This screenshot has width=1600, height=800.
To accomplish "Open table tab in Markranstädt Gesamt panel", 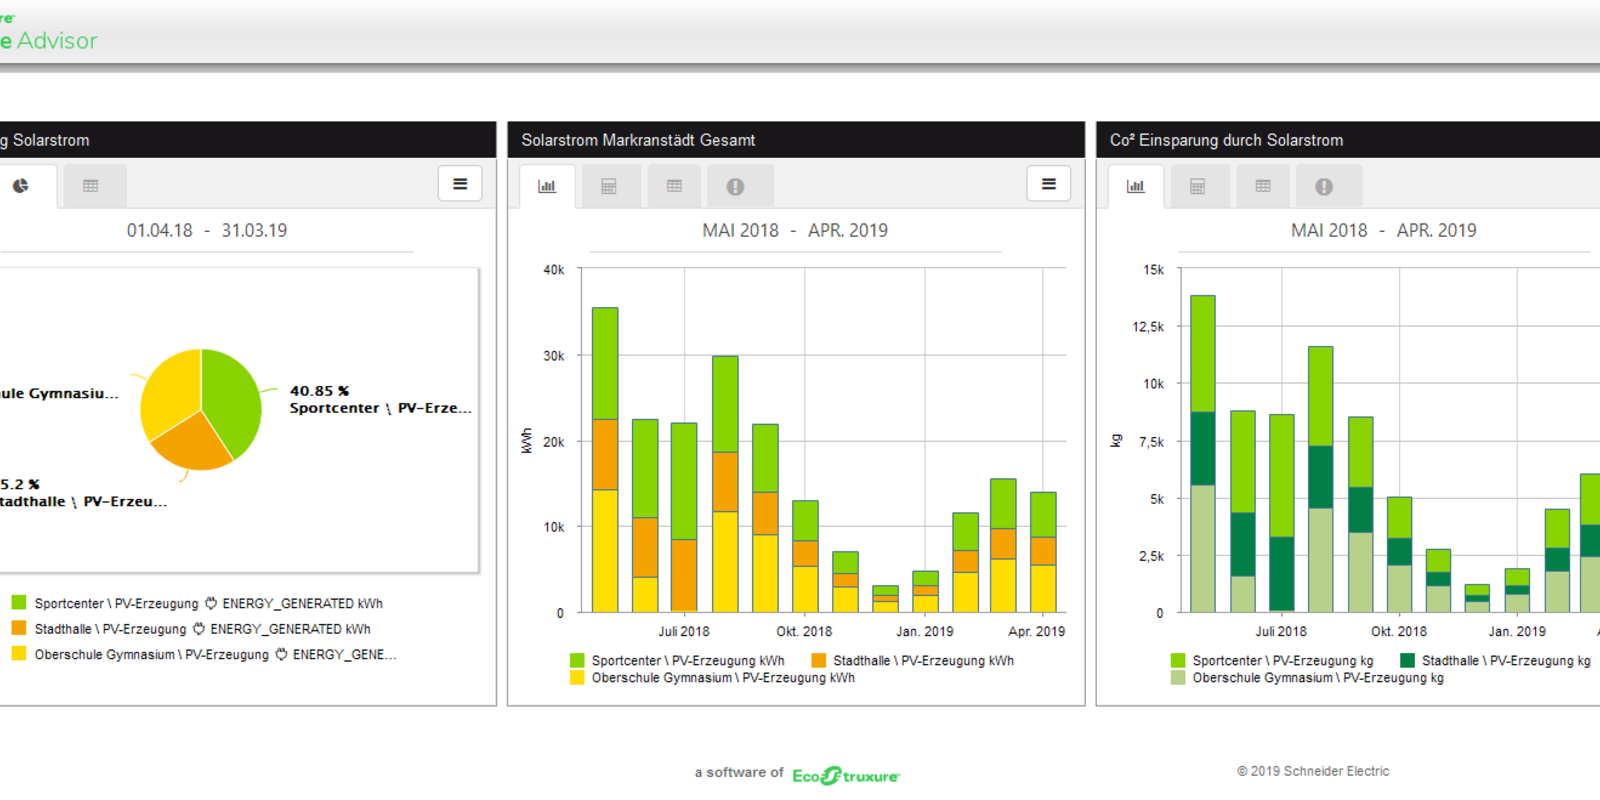I will pyautogui.click(x=674, y=186).
